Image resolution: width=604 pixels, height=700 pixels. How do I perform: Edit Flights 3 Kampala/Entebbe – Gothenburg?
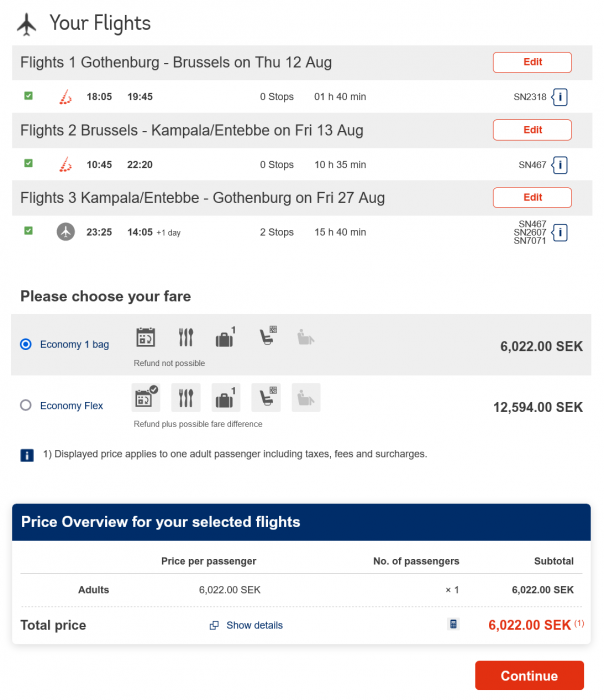[x=532, y=197]
